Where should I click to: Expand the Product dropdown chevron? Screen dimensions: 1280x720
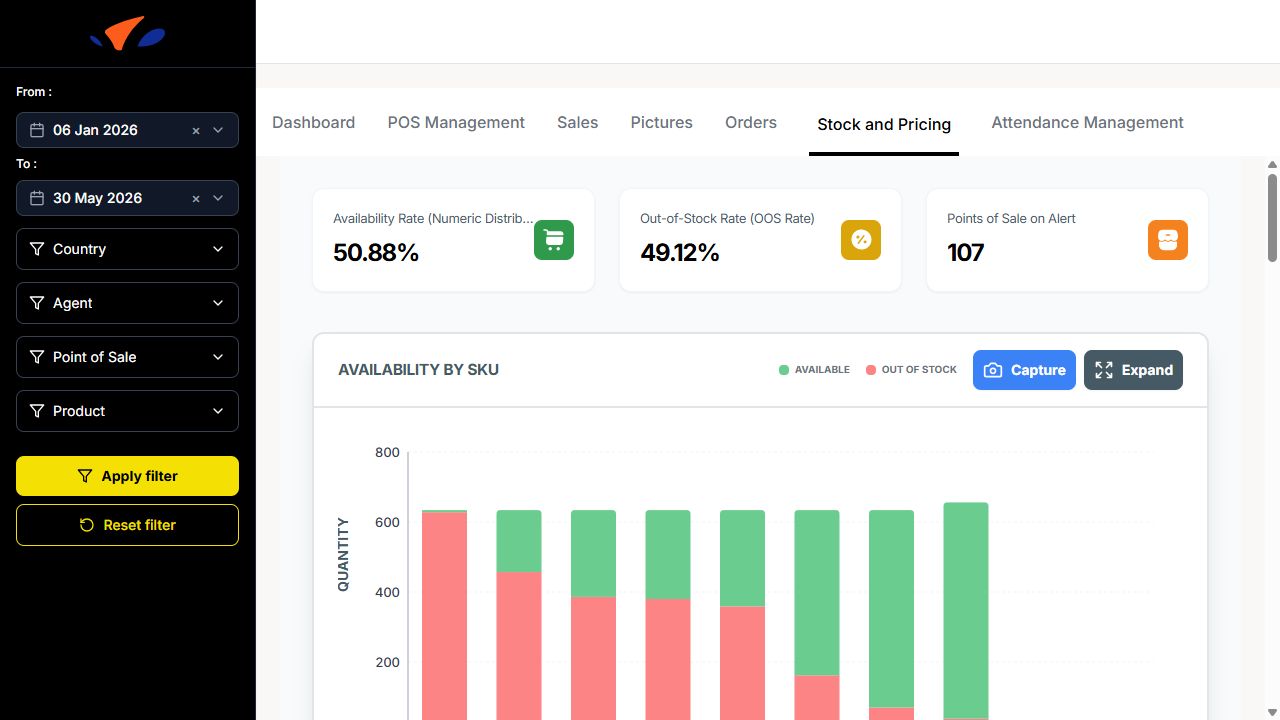pyautogui.click(x=218, y=411)
